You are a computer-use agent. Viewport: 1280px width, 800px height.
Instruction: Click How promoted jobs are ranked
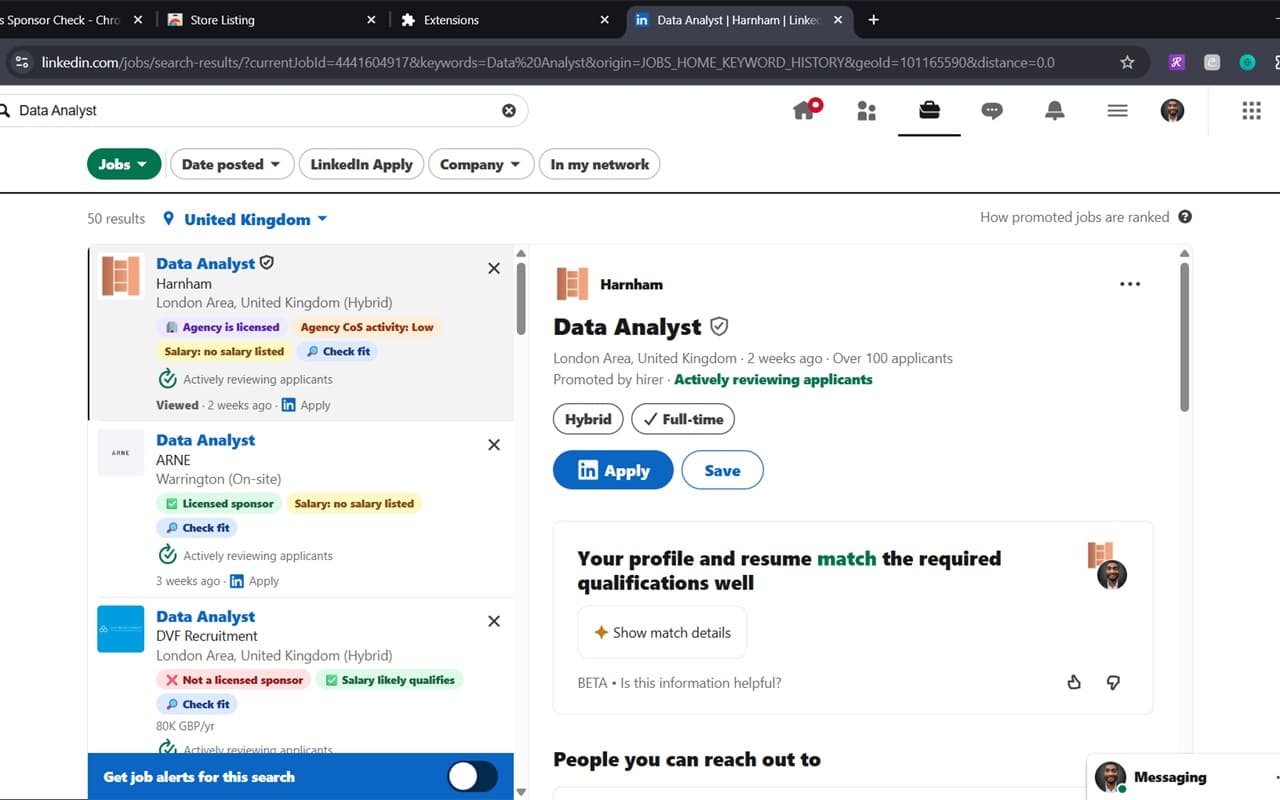click(x=1074, y=217)
